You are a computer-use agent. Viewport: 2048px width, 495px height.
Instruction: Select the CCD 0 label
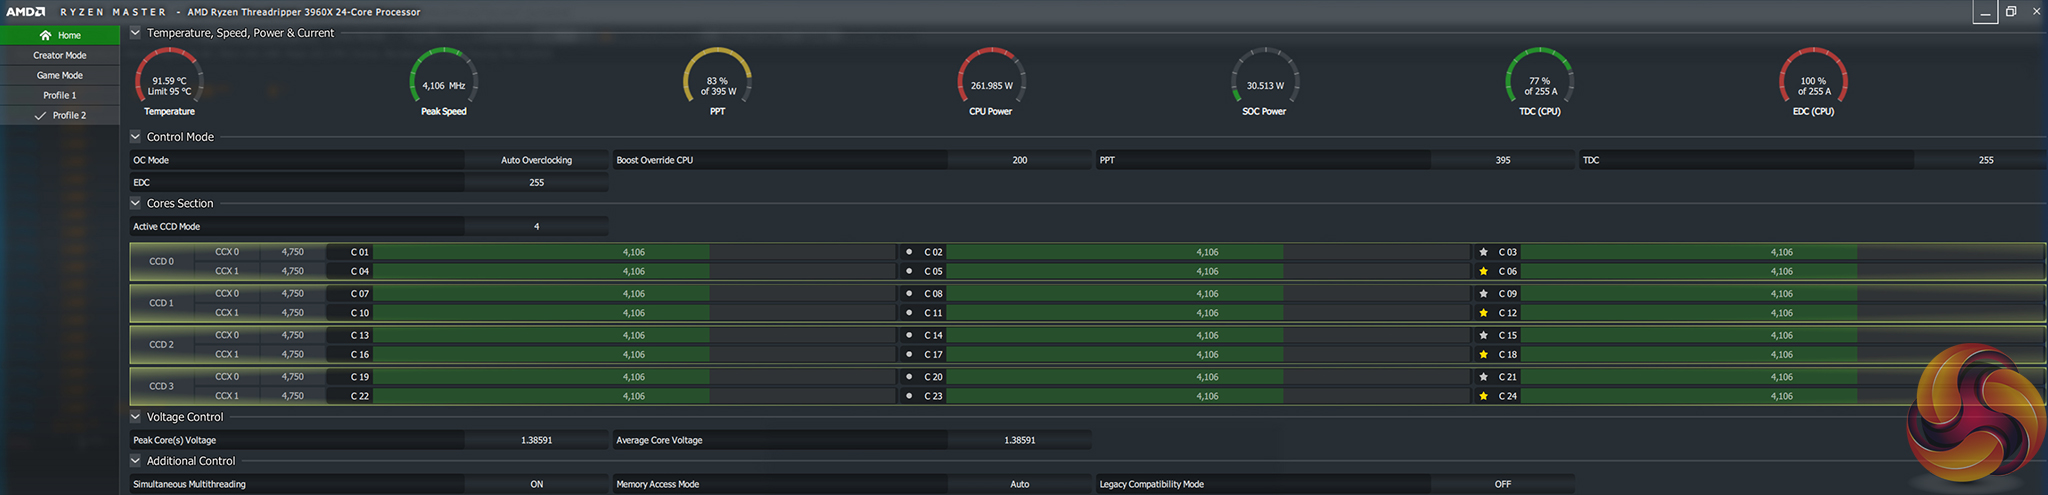pyautogui.click(x=161, y=262)
